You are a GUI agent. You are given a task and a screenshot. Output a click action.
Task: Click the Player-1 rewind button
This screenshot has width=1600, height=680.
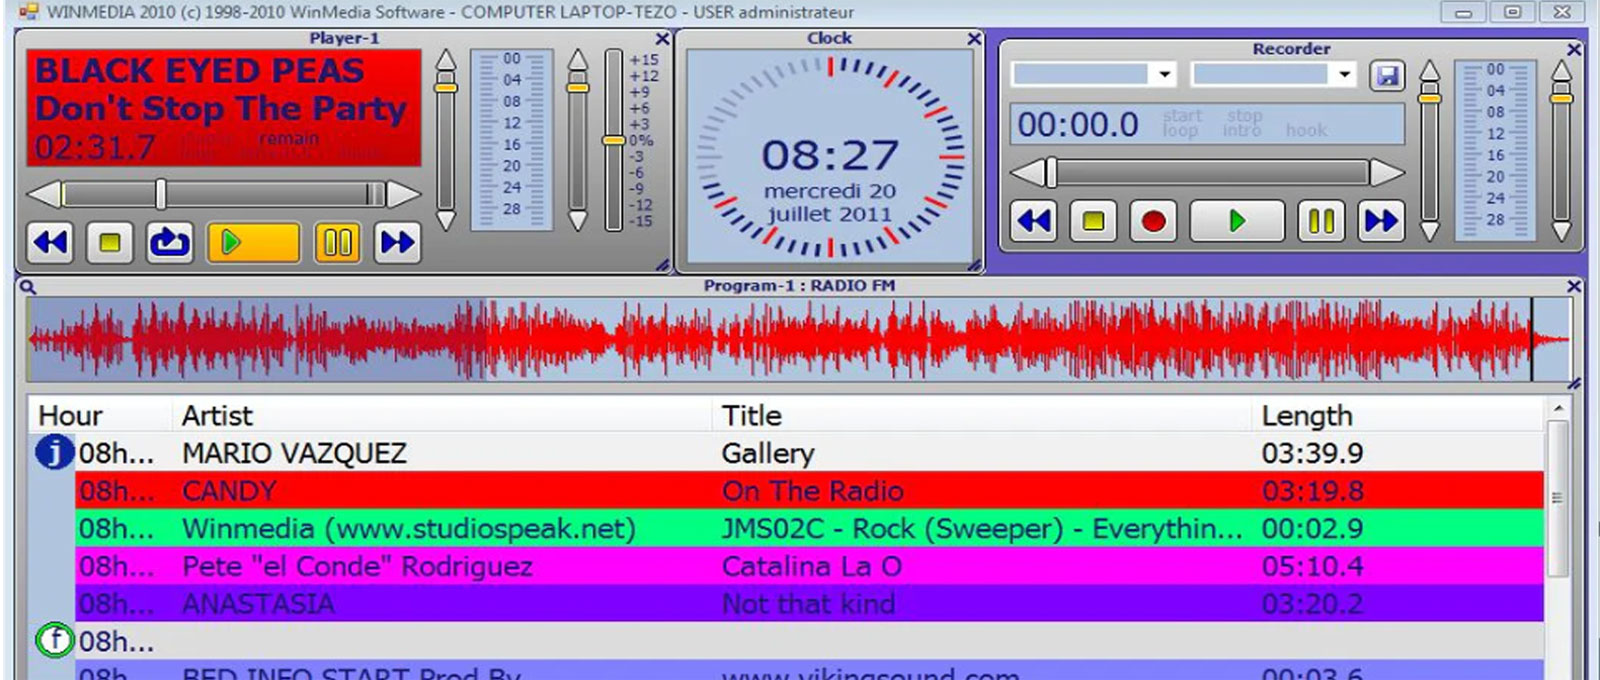coord(50,242)
